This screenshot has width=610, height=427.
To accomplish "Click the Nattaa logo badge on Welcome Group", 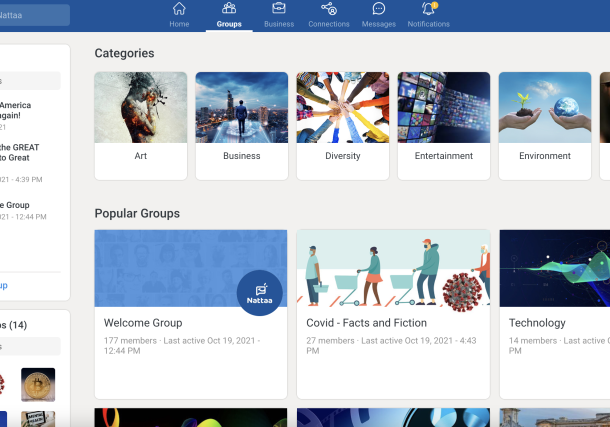I will pos(259,292).
